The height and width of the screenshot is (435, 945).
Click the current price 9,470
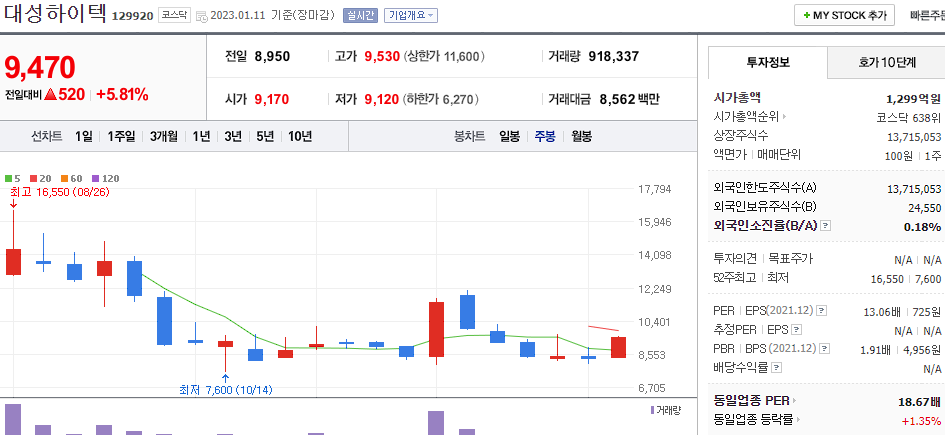[40, 67]
